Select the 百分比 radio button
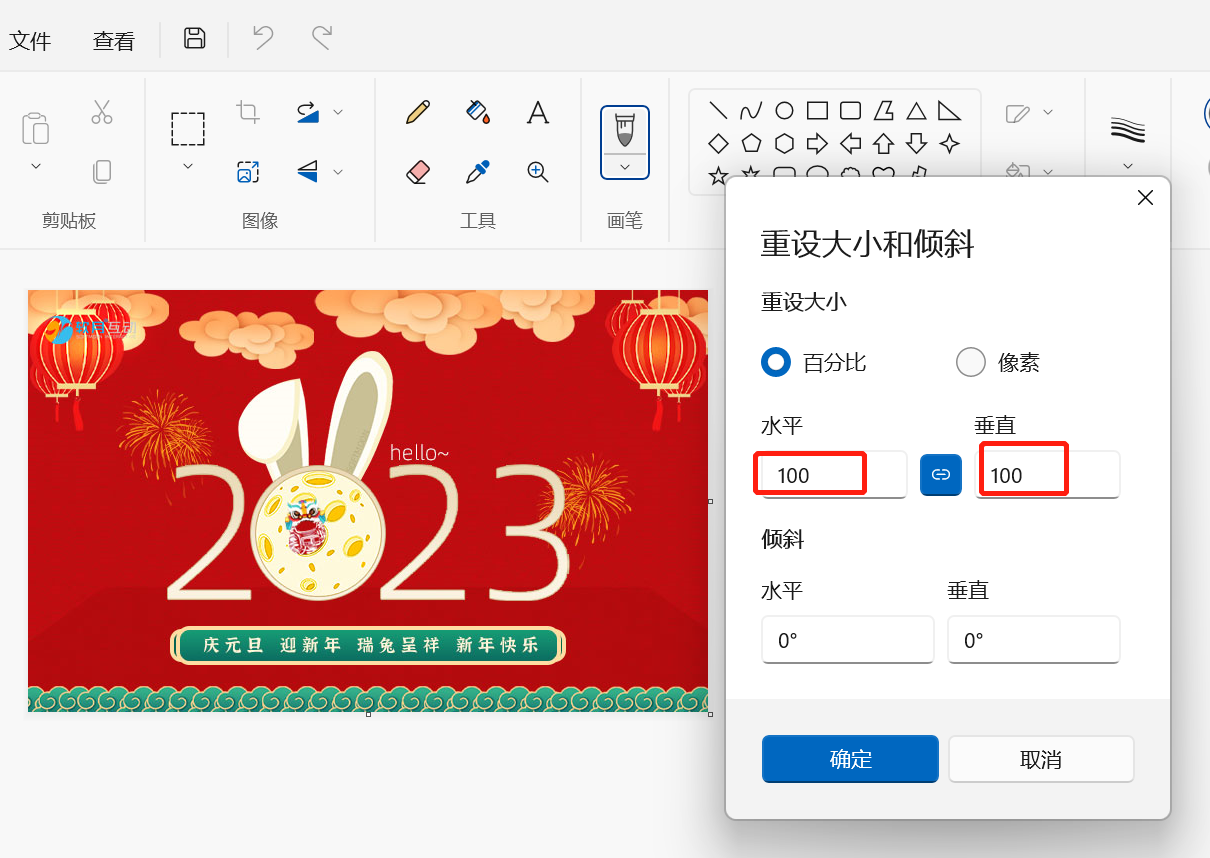 tap(776, 362)
